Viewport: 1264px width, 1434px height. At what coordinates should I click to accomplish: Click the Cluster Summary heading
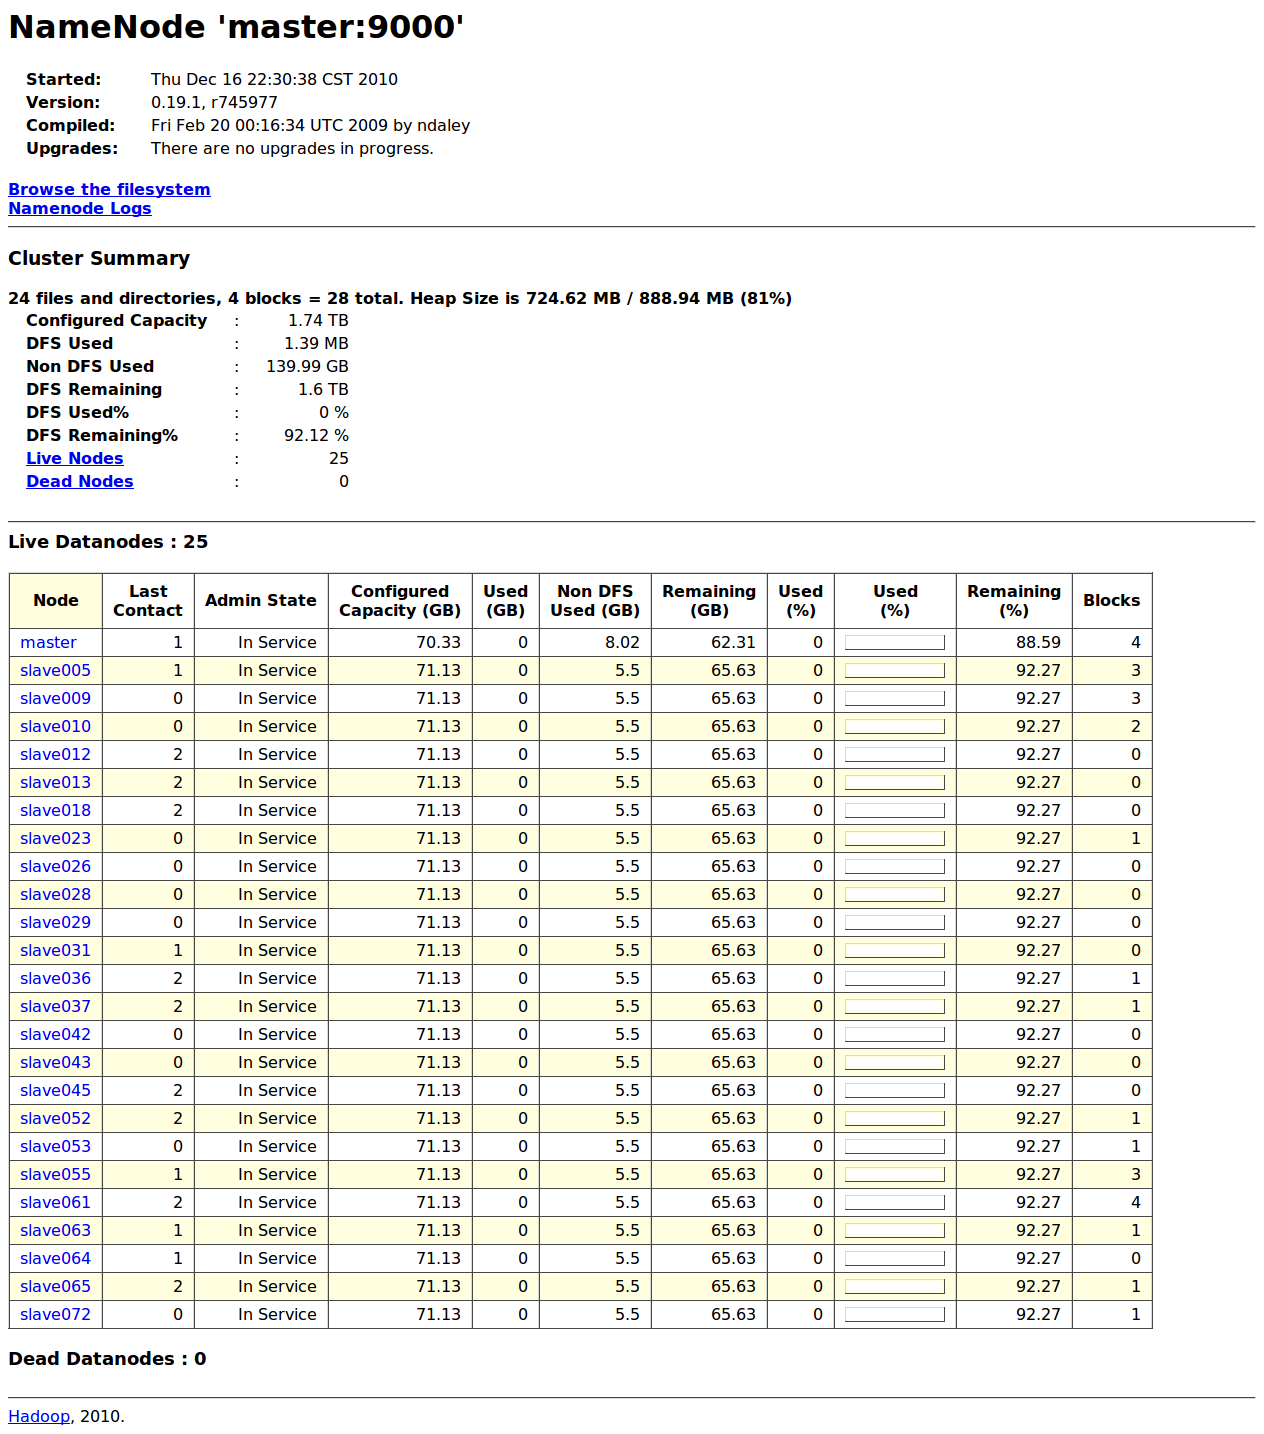coord(99,258)
